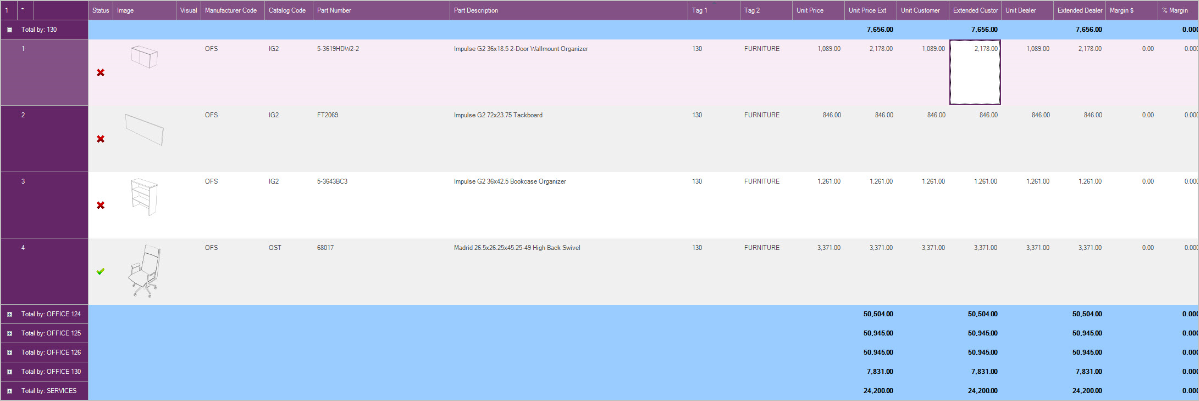
Task: Open the wallmount organizer thumbnail image
Action: 143,57
